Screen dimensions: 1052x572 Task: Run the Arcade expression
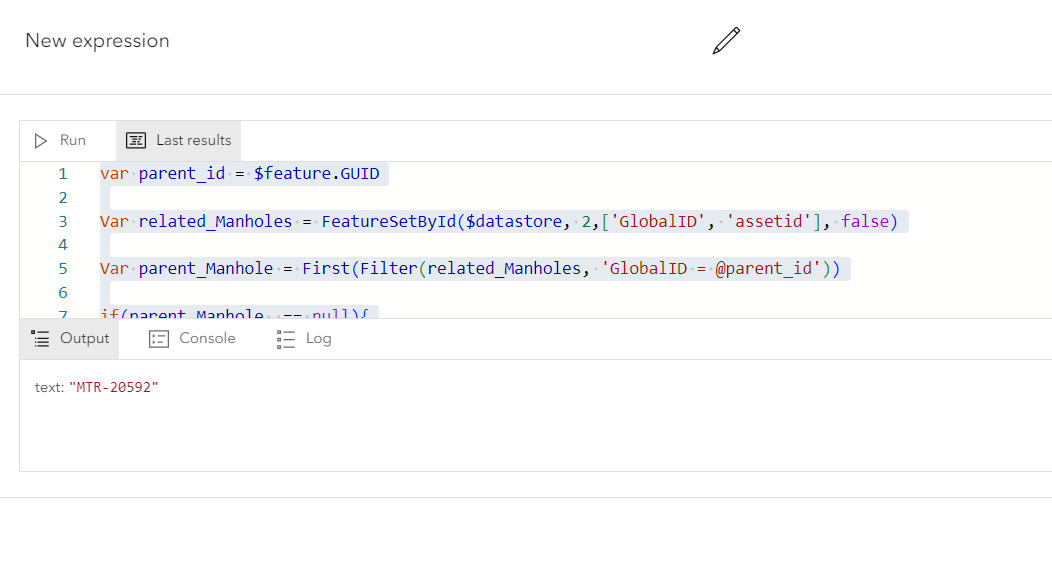click(x=60, y=141)
